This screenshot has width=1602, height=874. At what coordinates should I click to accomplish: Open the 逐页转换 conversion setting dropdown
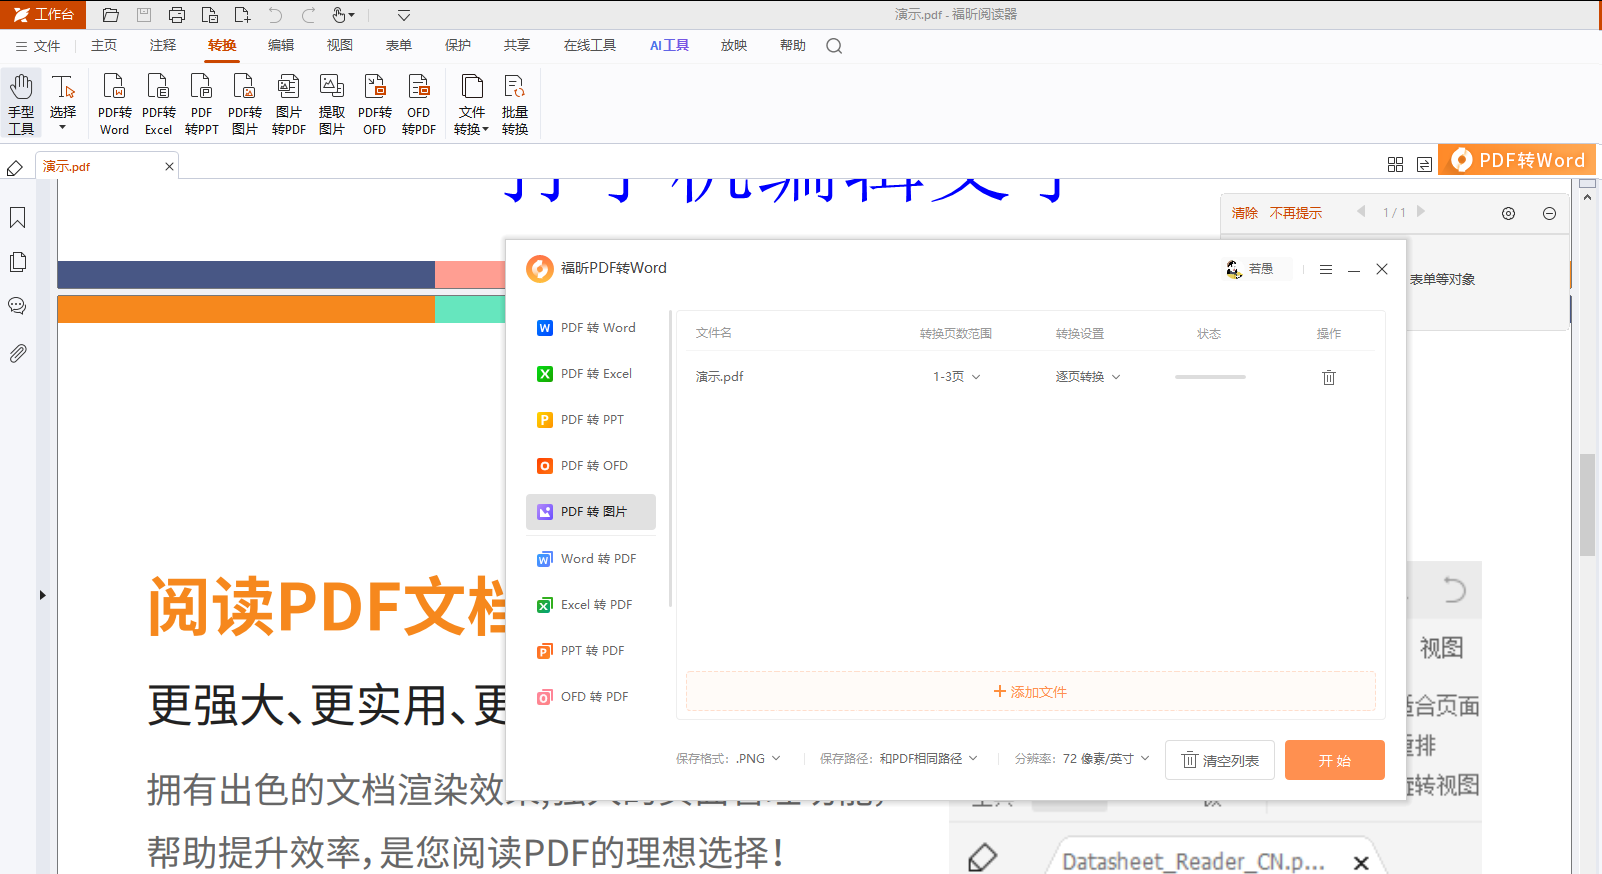click(1088, 377)
